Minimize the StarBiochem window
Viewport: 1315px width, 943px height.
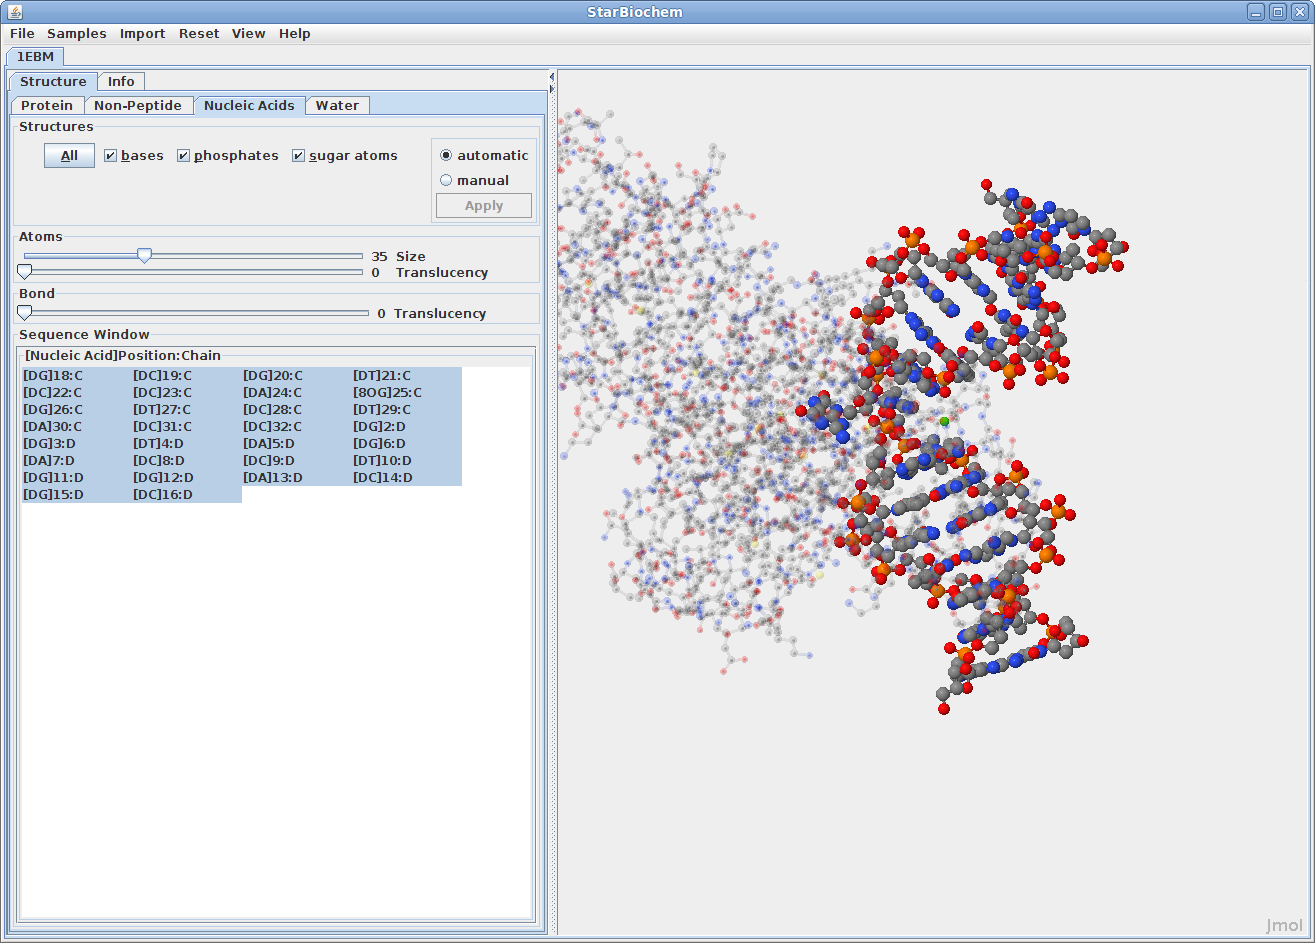tap(1256, 12)
